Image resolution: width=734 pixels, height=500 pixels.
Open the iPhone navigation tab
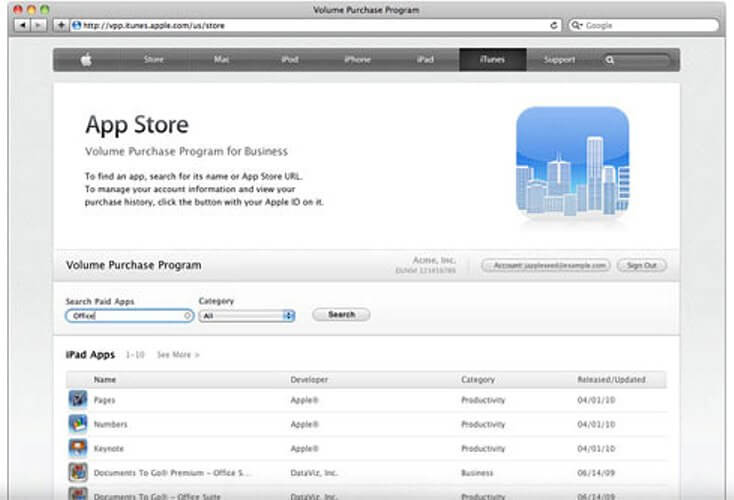[x=358, y=59]
